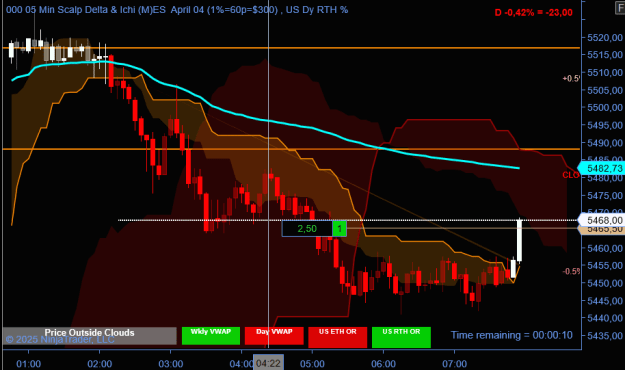Screen dimensions: 625x370
Task: Click the 5500,00 price axis label
Action: tap(605, 107)
